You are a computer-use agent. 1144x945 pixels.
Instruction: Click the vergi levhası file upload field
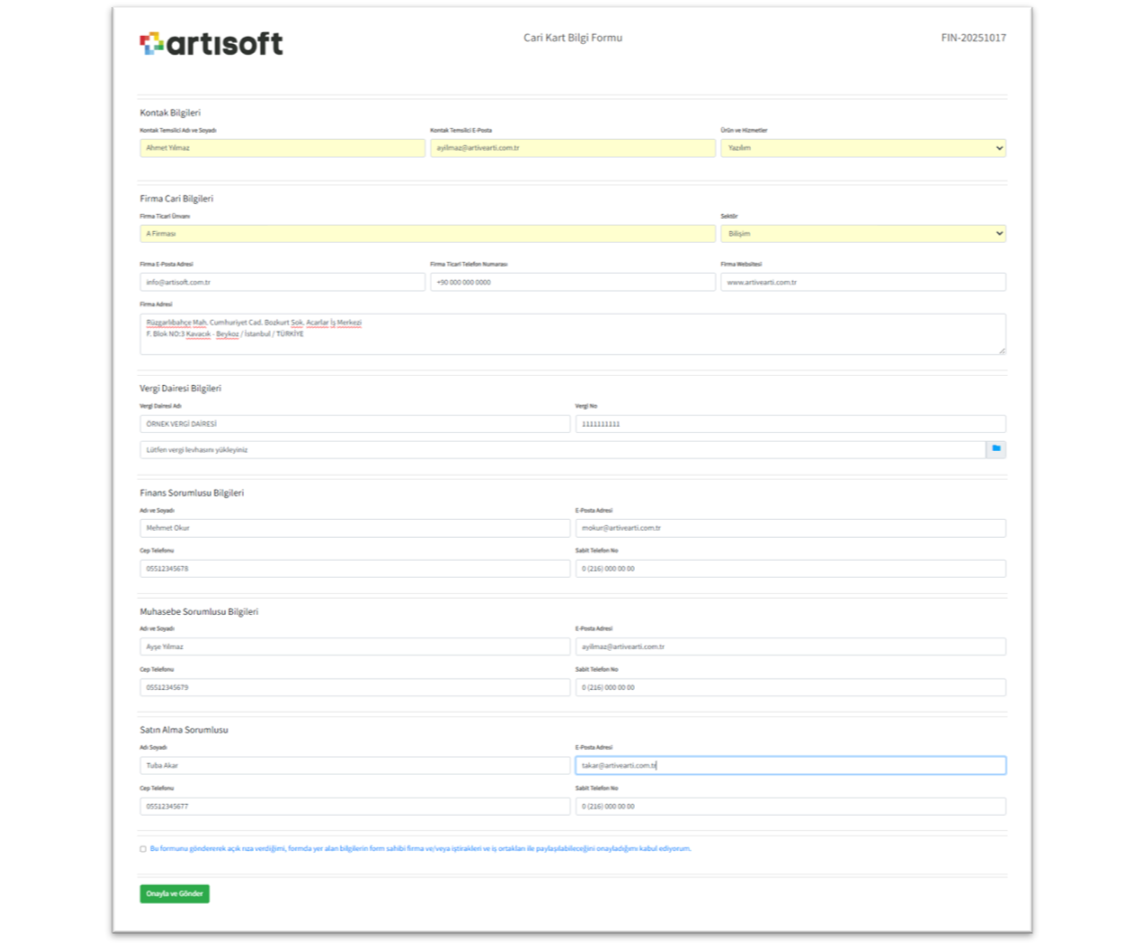[x=562, y=450]
